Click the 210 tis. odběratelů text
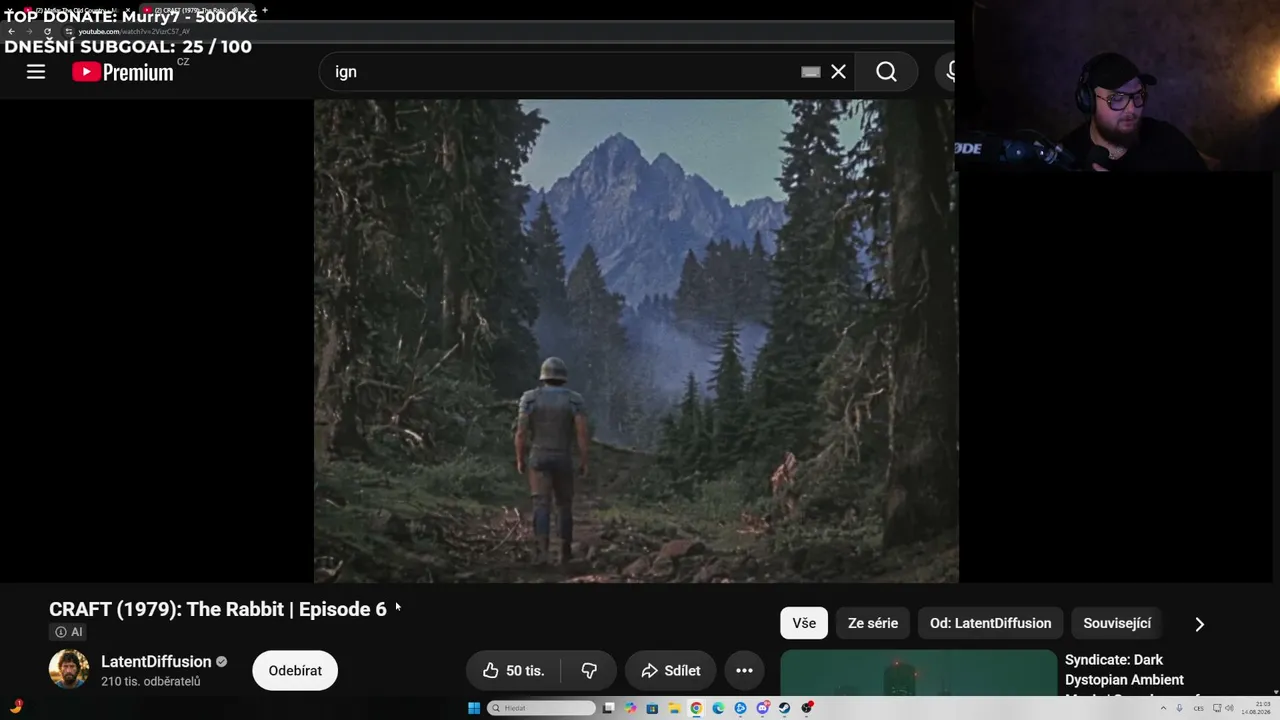Screen dimensions: 1280x720 [151, 682]
